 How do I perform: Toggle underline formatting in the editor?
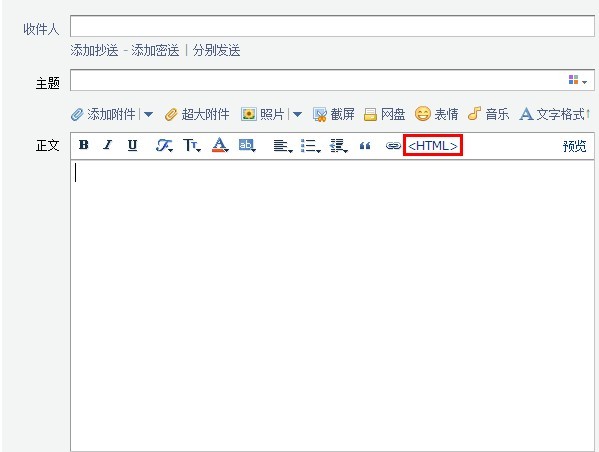(132, 145)
